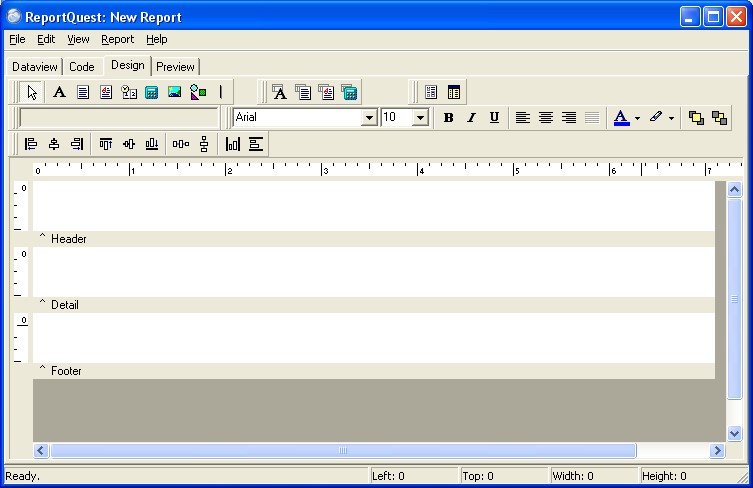The width and height of the screenshot is (753, 488).
Task: Click the scroll right arrow
Action: coord(717,451)
